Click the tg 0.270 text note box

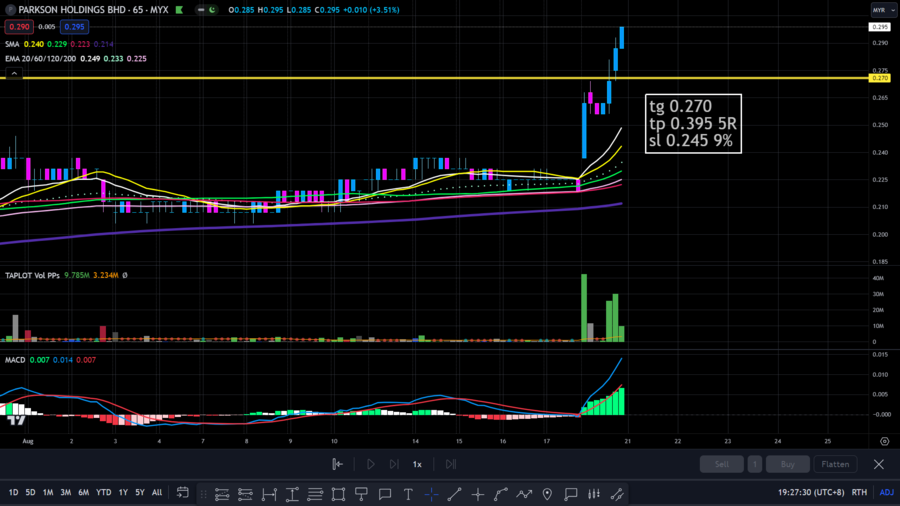693,123
